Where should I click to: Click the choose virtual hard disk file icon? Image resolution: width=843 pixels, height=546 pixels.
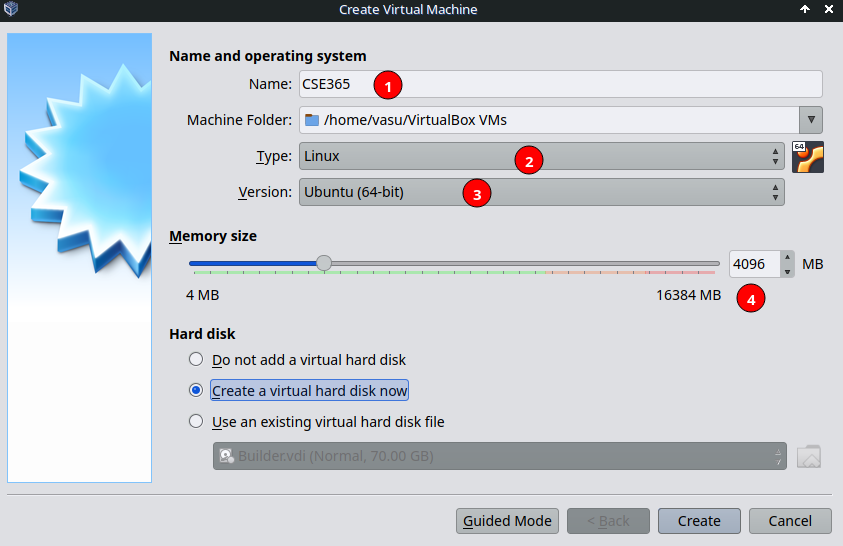[808, 456]
